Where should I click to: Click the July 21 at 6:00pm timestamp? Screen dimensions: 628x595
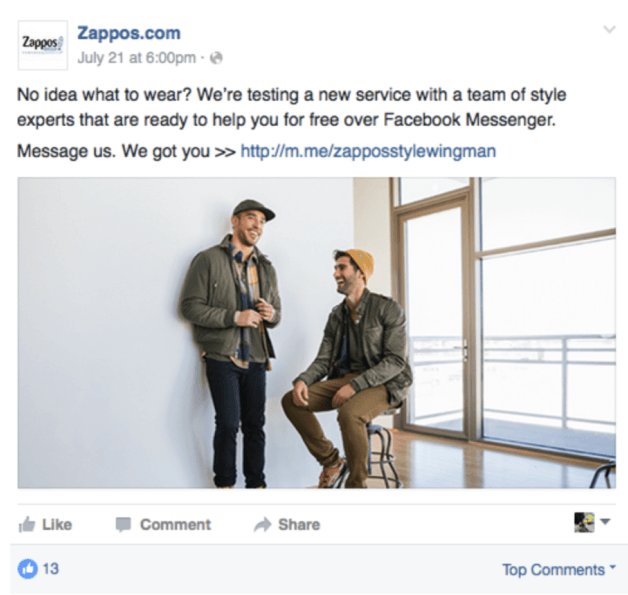click(137, 58)
